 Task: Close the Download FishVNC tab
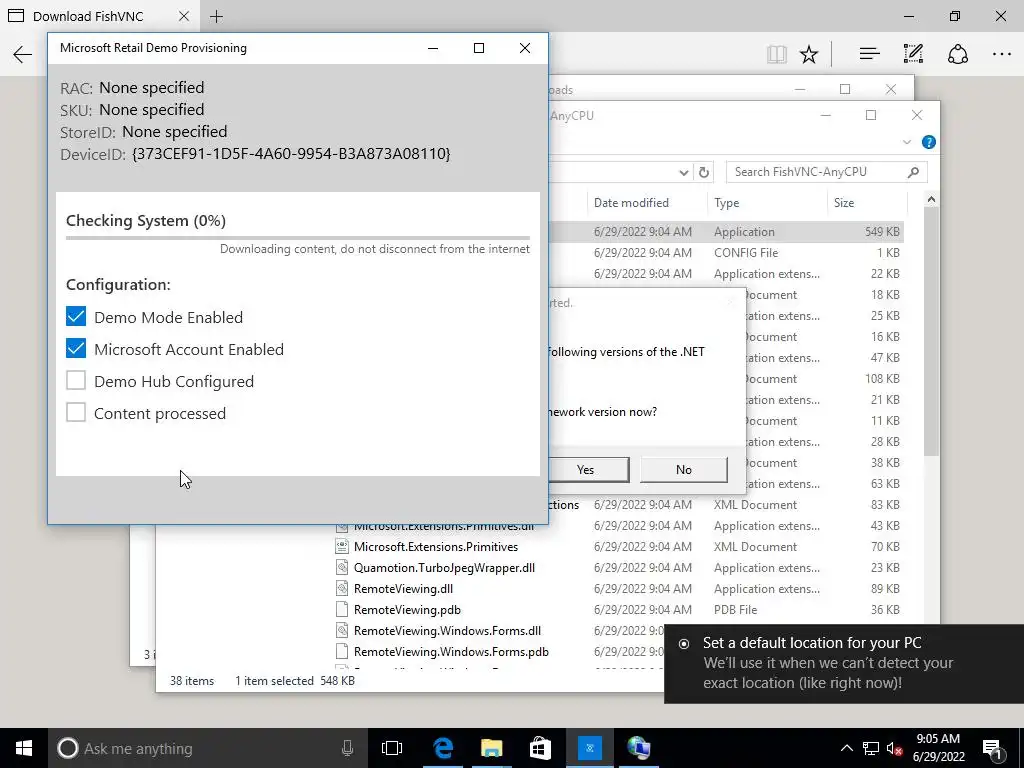(184, 16)
